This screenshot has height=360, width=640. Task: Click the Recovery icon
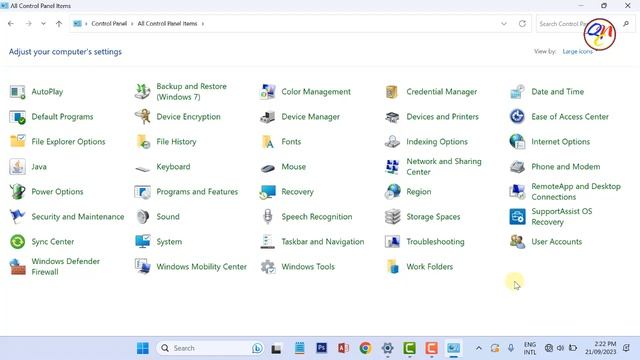267,191
